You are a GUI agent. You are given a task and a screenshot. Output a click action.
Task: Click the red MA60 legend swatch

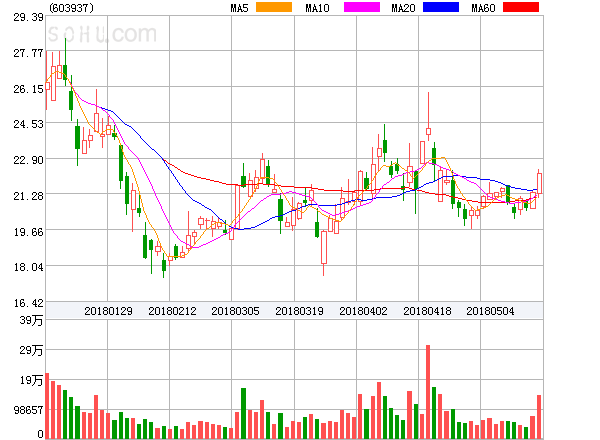(521, 7)
